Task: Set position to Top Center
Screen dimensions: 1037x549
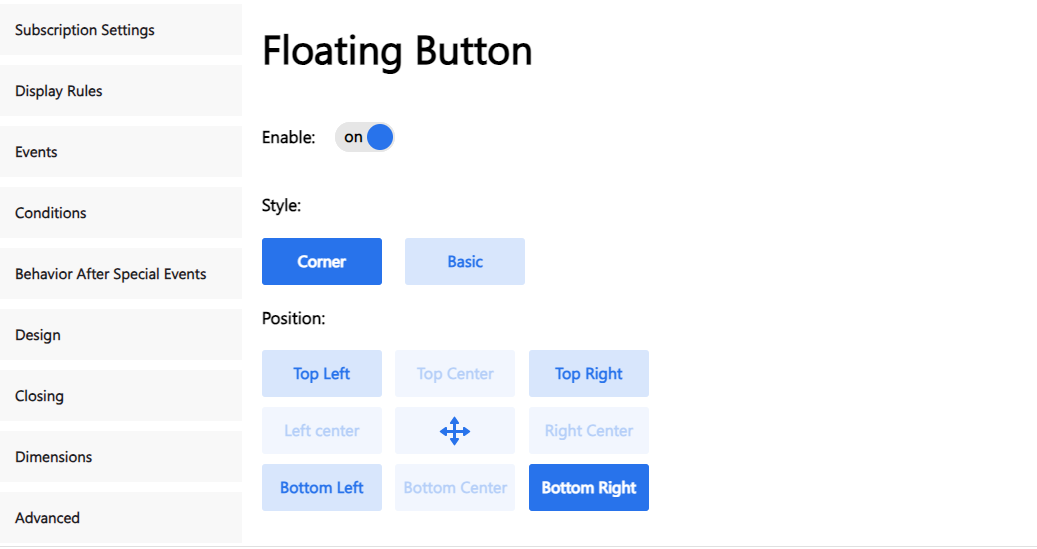Action: coord(454,374)
